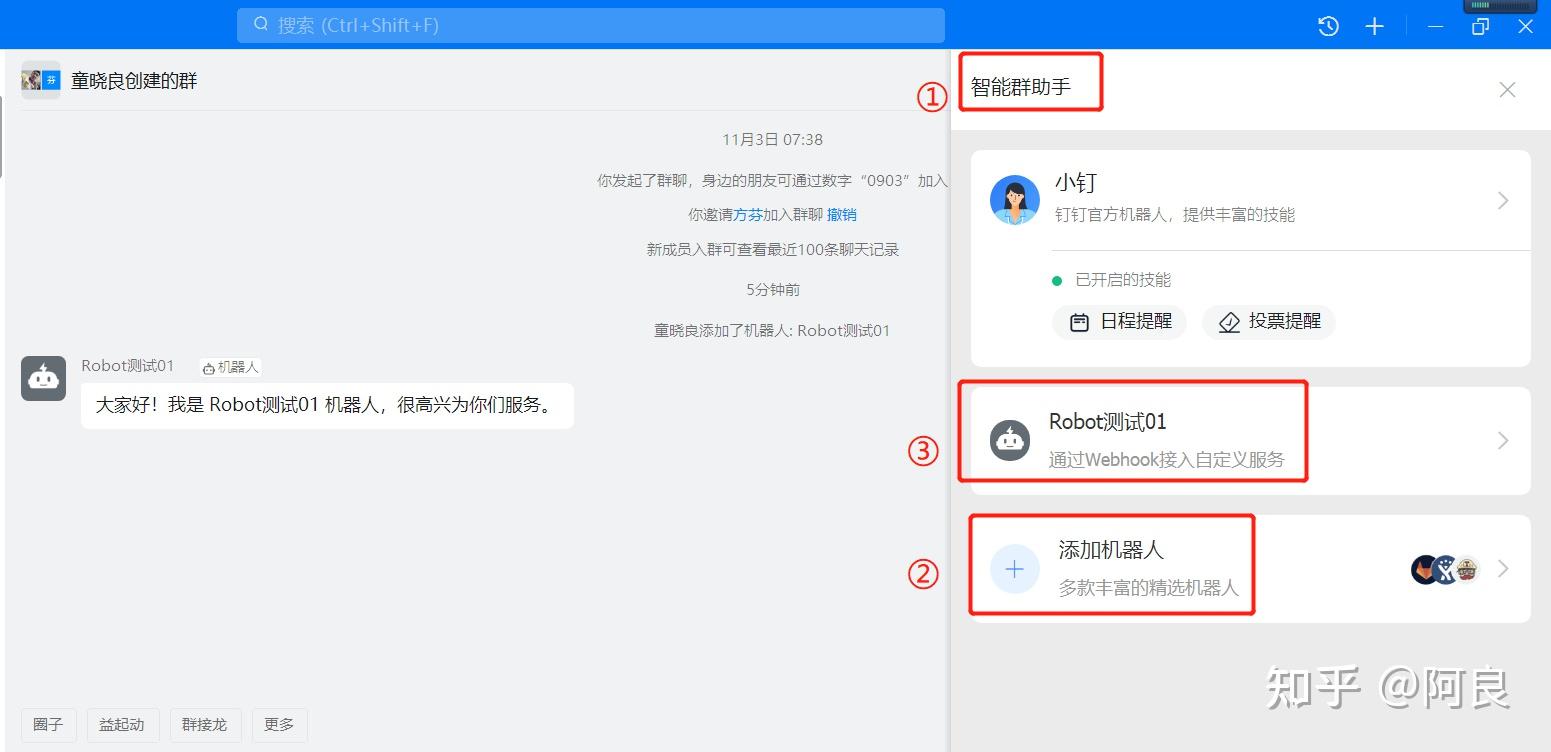Open the 群接龙 shortcut button
The height and width of the screenshot is (752, 1551).
[205, 725]
